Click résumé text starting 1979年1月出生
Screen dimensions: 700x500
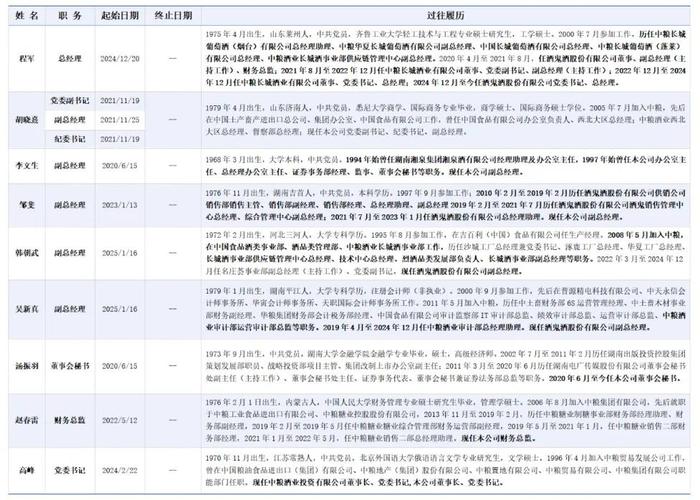[446, 309]
